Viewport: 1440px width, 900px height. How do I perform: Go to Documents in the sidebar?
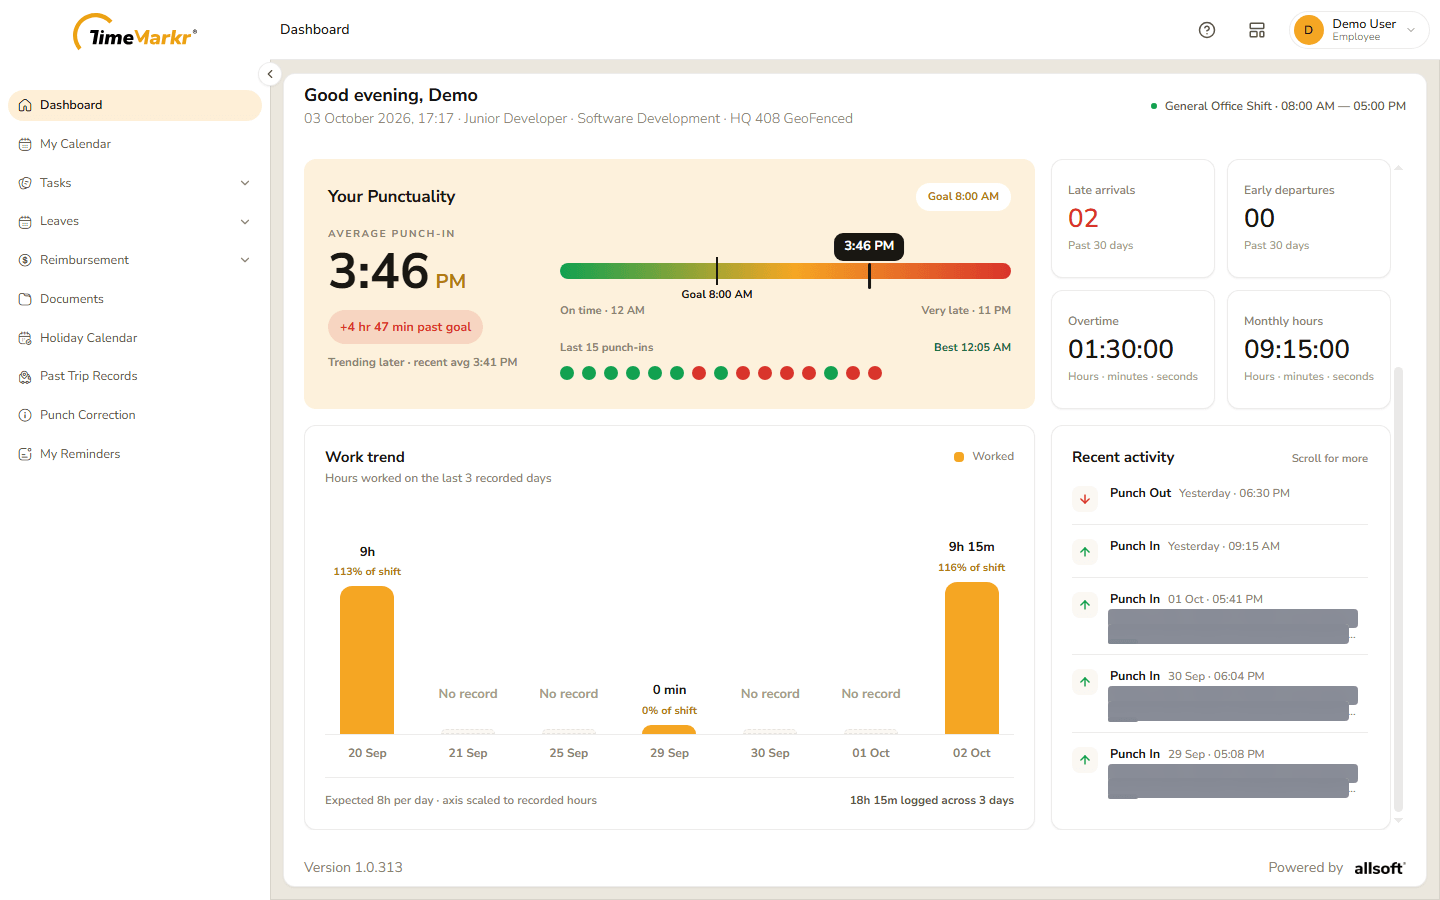click(135, 299)
